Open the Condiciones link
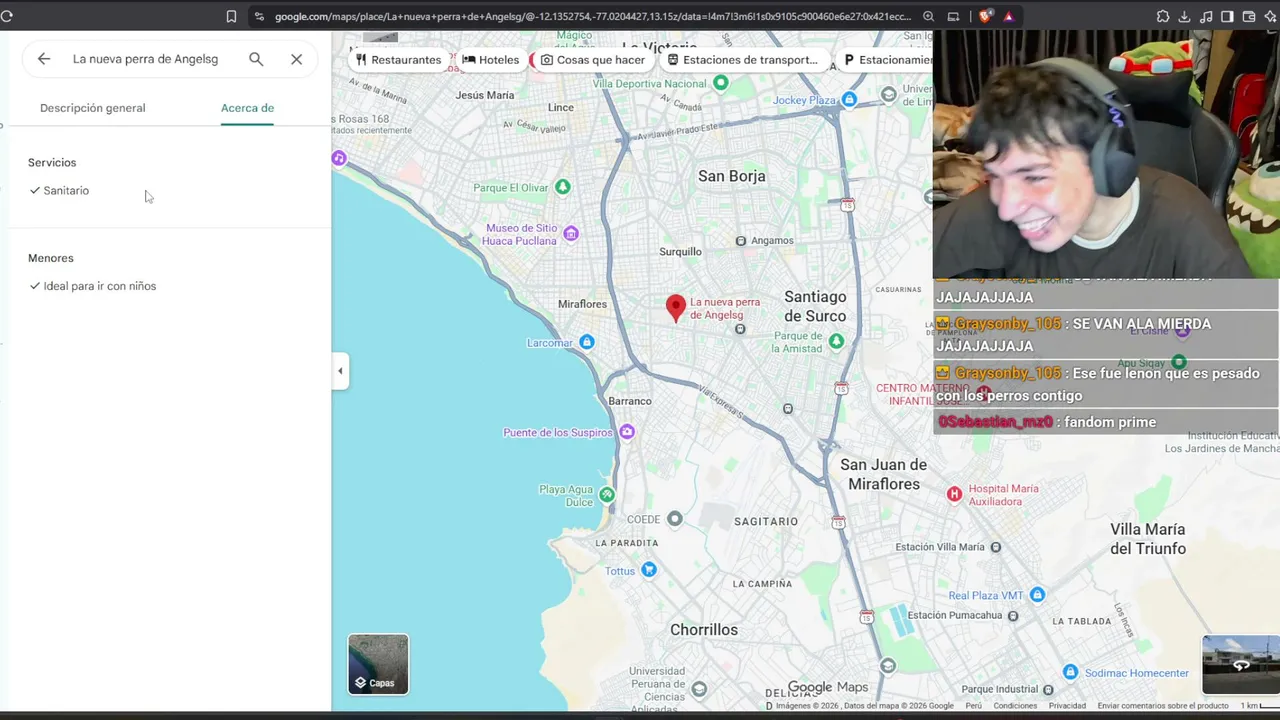 [1015, 706]
